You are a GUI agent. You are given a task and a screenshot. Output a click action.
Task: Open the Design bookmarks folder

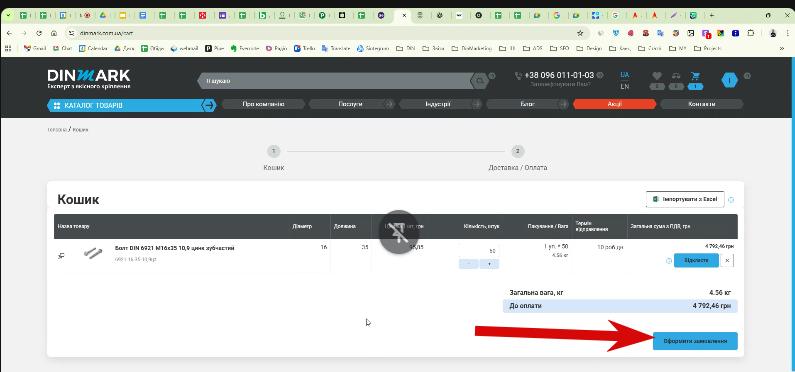(590, 49)
